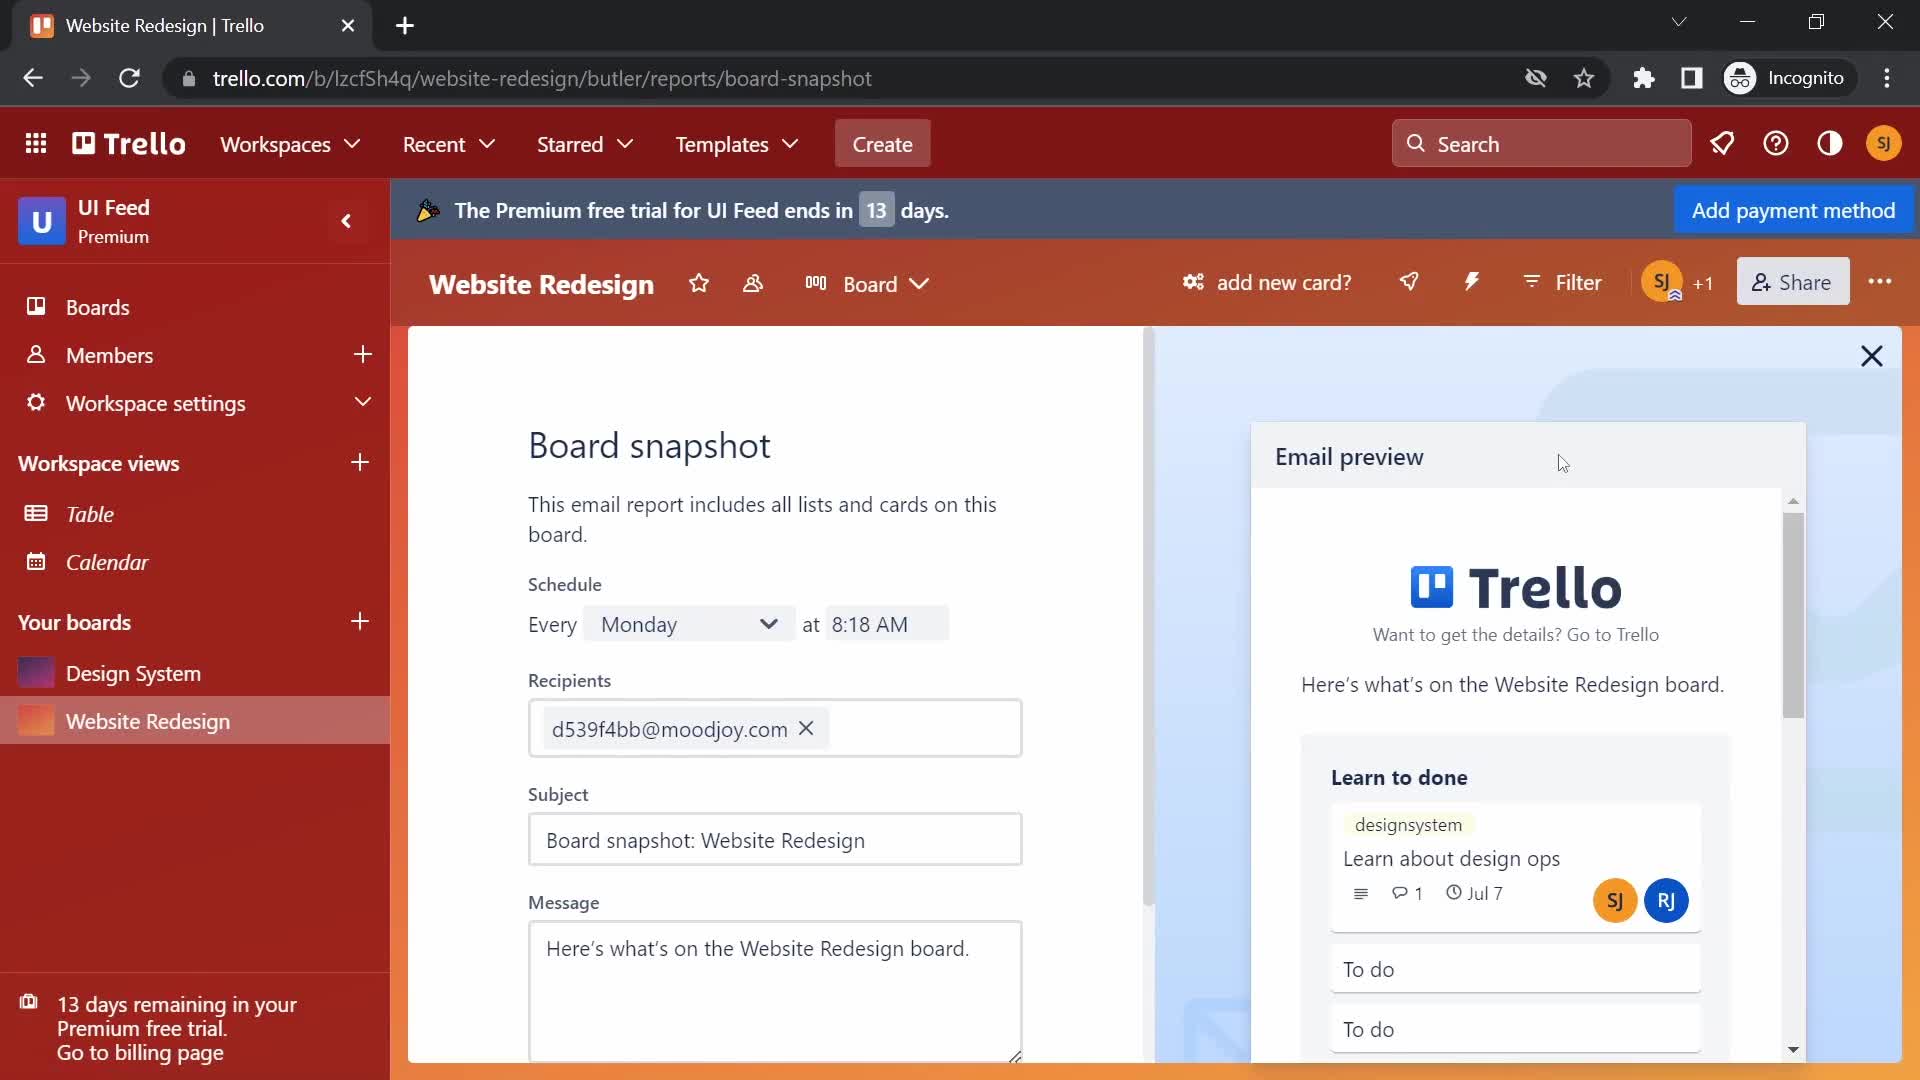Open add new card automation button
1920x1080 pixels.
point(1266,283)
